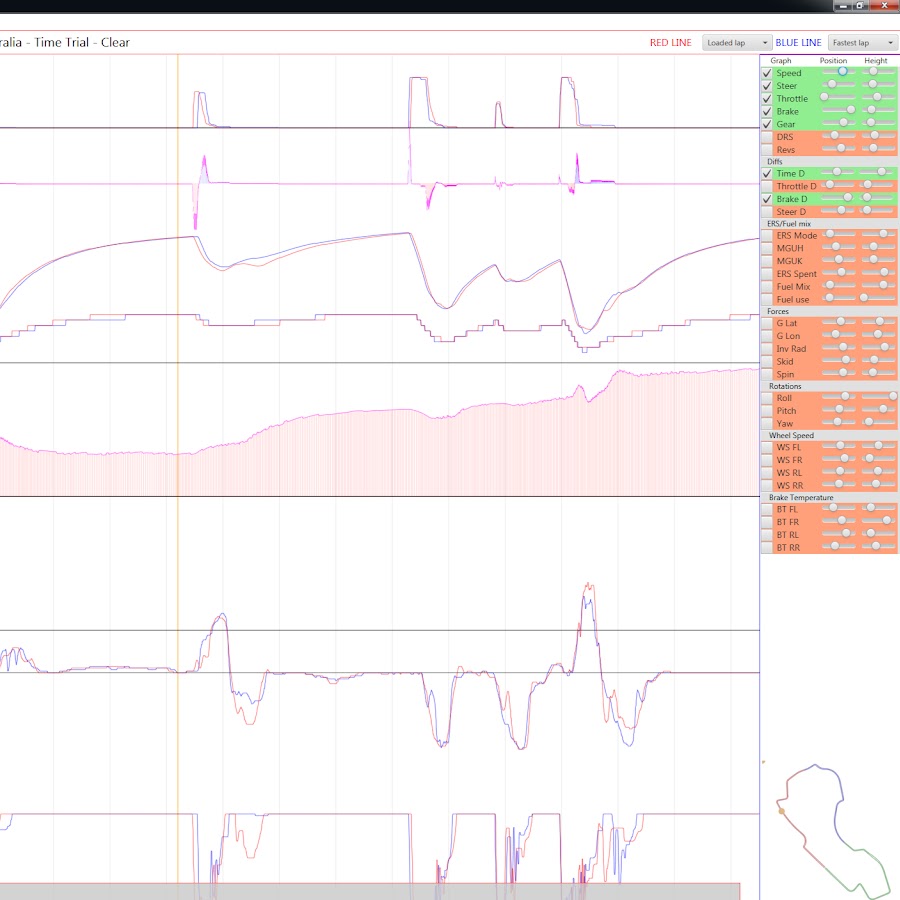The image size is (900, 900).
Task: Click the Brake position slider
Action: click(839, 110)
